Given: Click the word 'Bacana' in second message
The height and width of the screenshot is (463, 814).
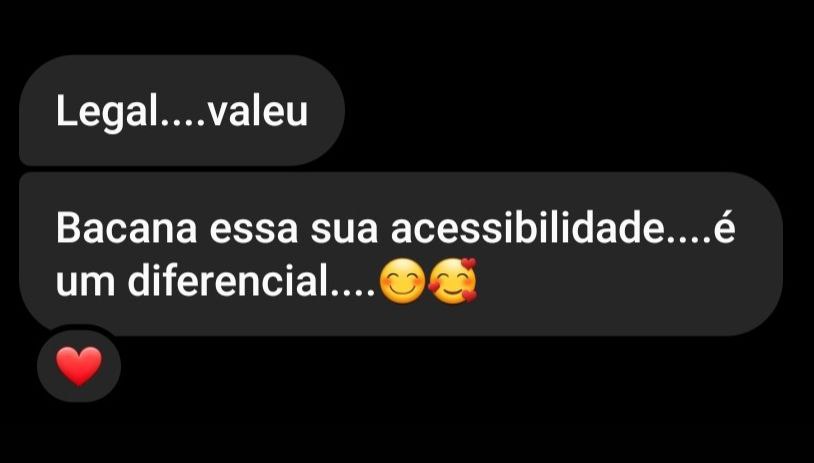Looking at the screenshot, I should 126,229.
